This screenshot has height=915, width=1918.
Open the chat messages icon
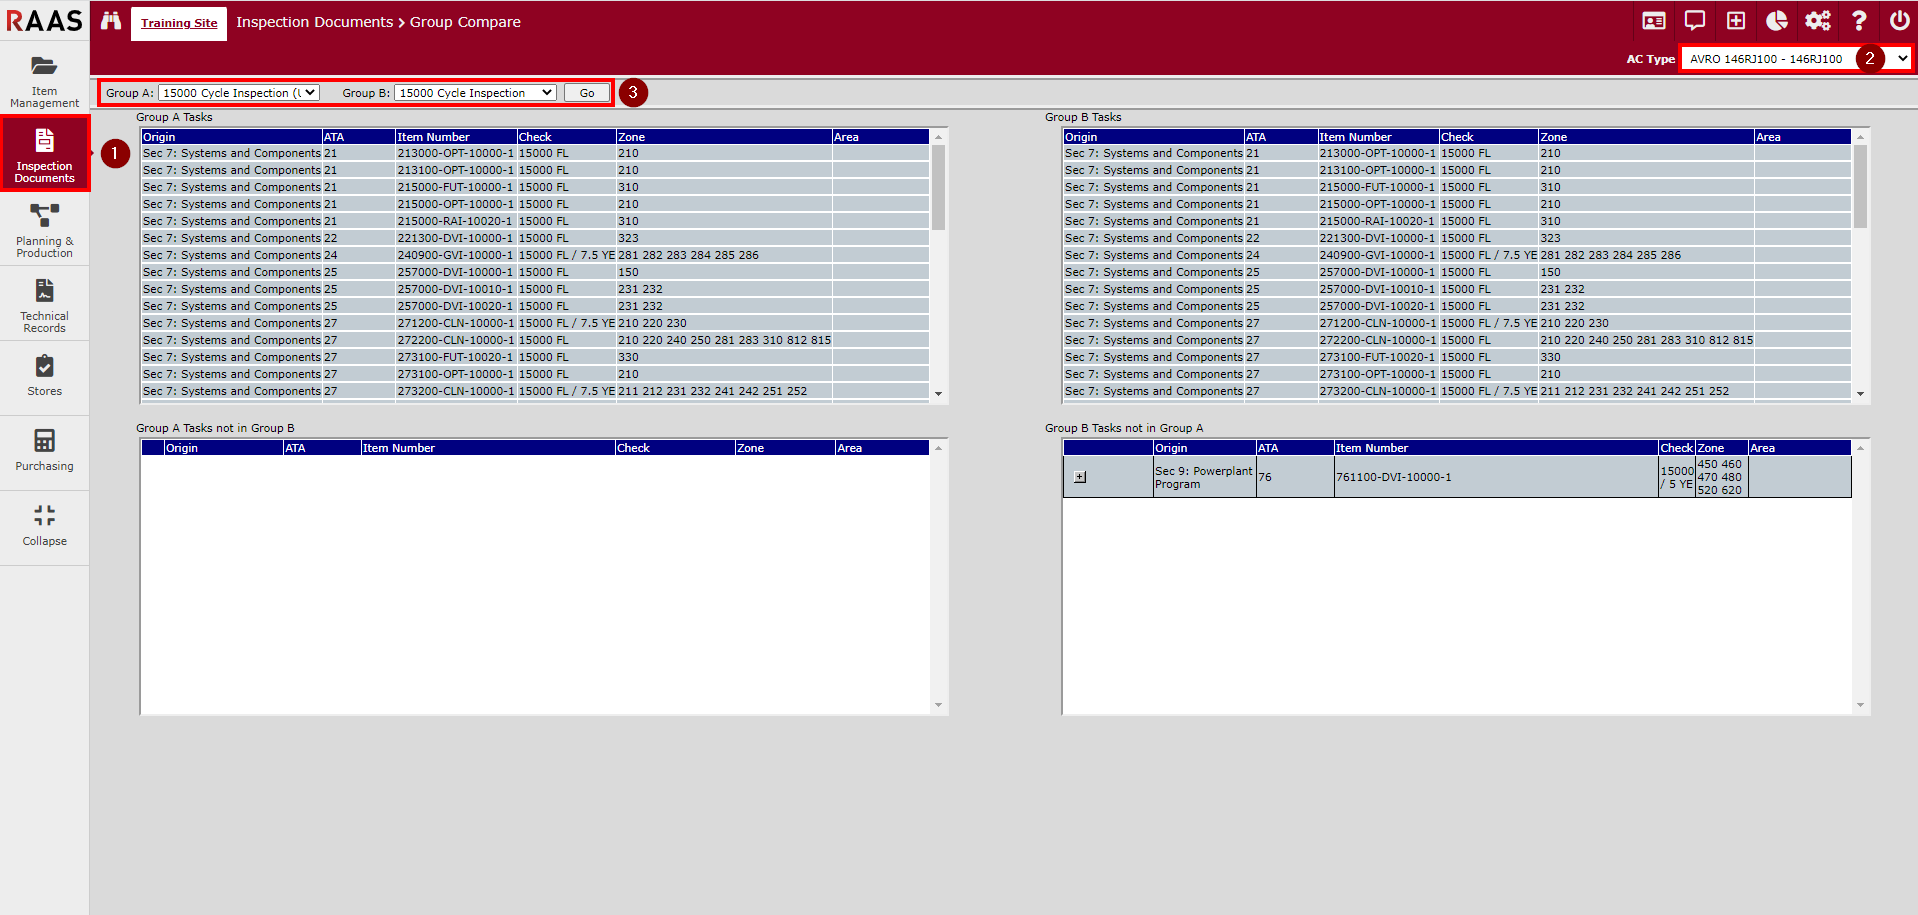1695,21
